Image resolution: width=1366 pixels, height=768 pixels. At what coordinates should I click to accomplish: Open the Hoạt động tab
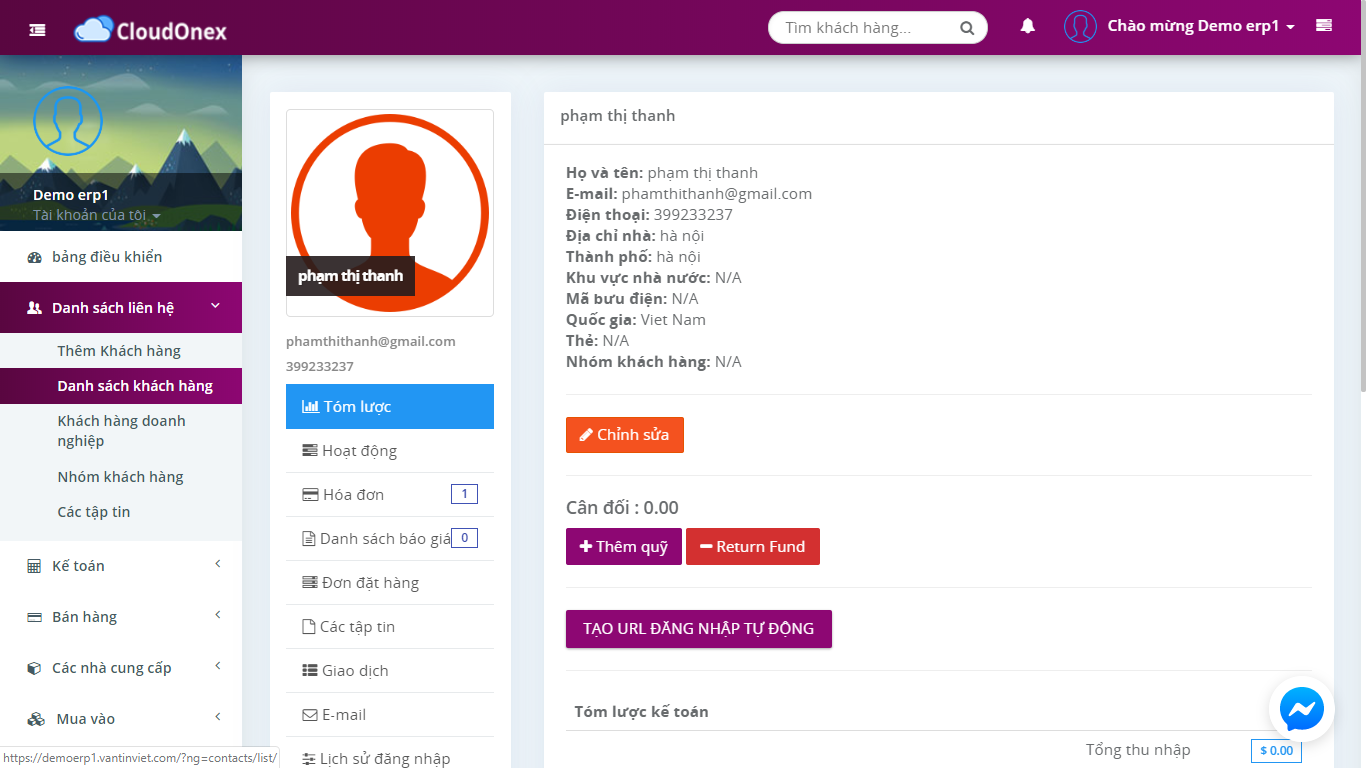click(390, 451)
